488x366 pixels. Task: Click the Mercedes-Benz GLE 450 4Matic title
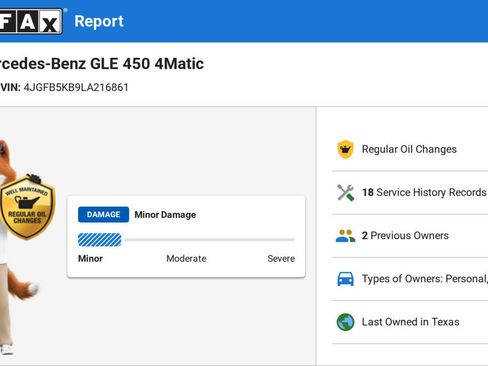coord(101,64)
